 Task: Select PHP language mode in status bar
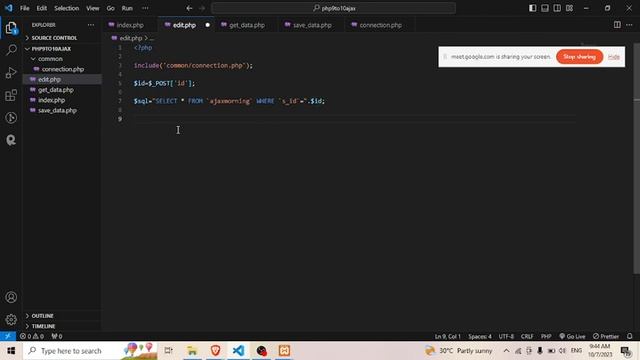[546, 336]
